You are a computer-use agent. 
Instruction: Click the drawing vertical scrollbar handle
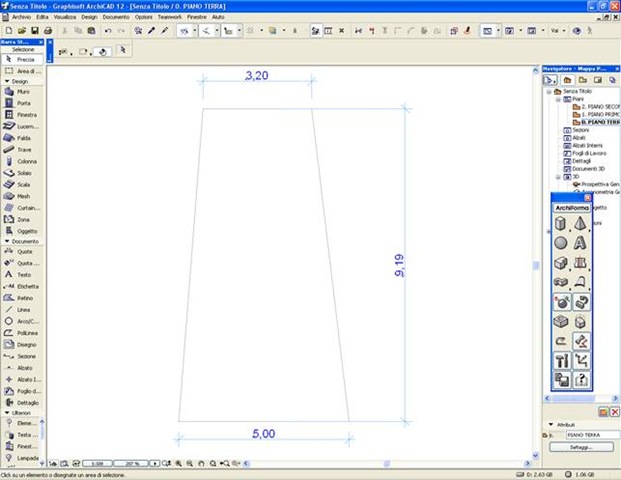click(535, 266)
